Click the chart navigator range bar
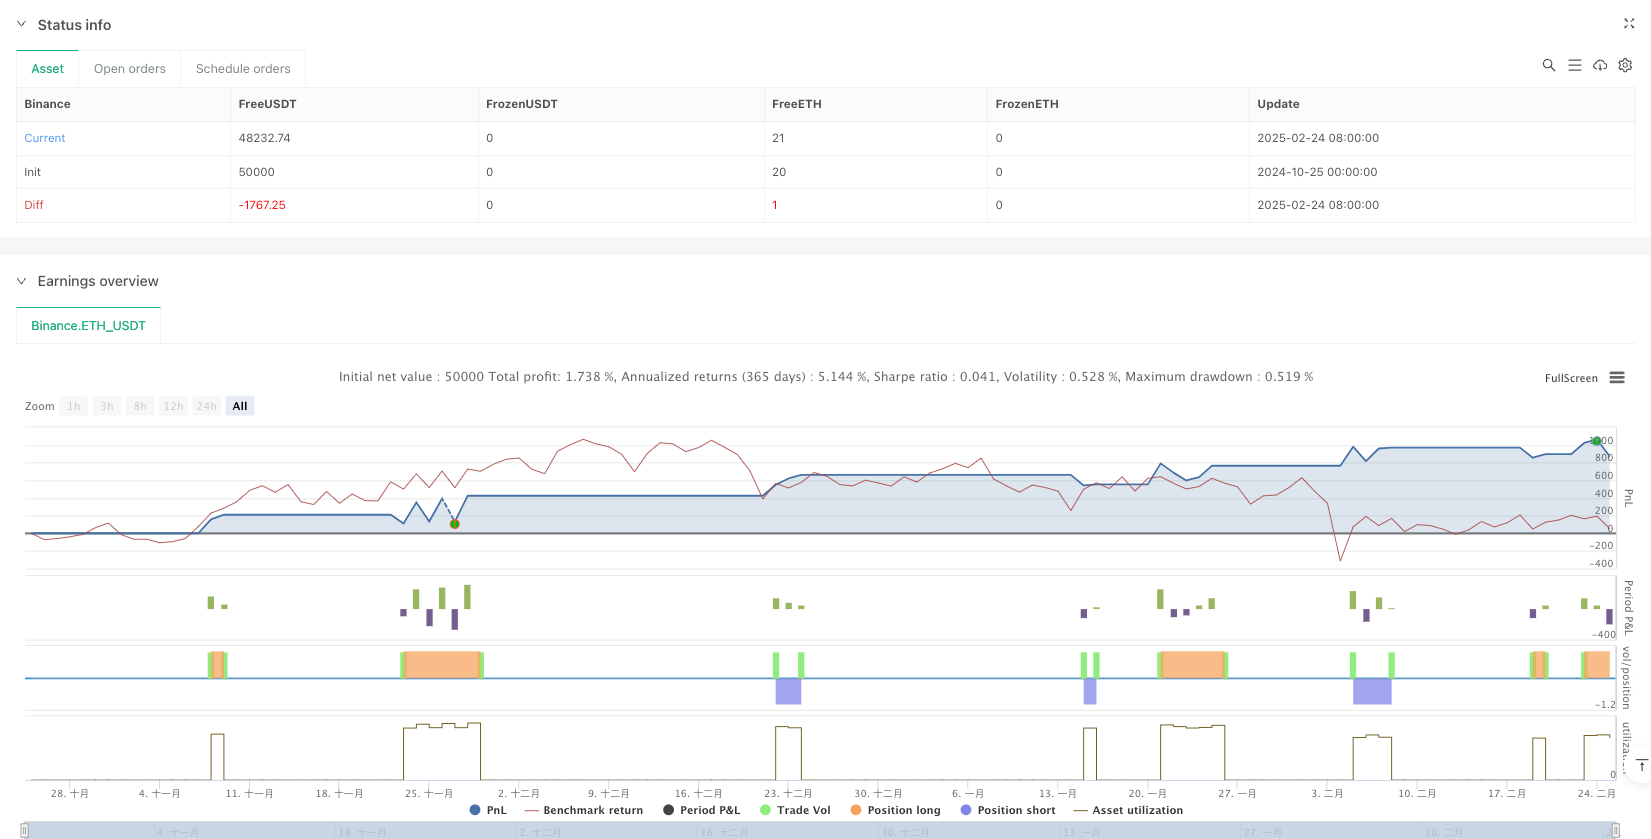This screenshot has width=1651, height=839. tap(820, 831)
